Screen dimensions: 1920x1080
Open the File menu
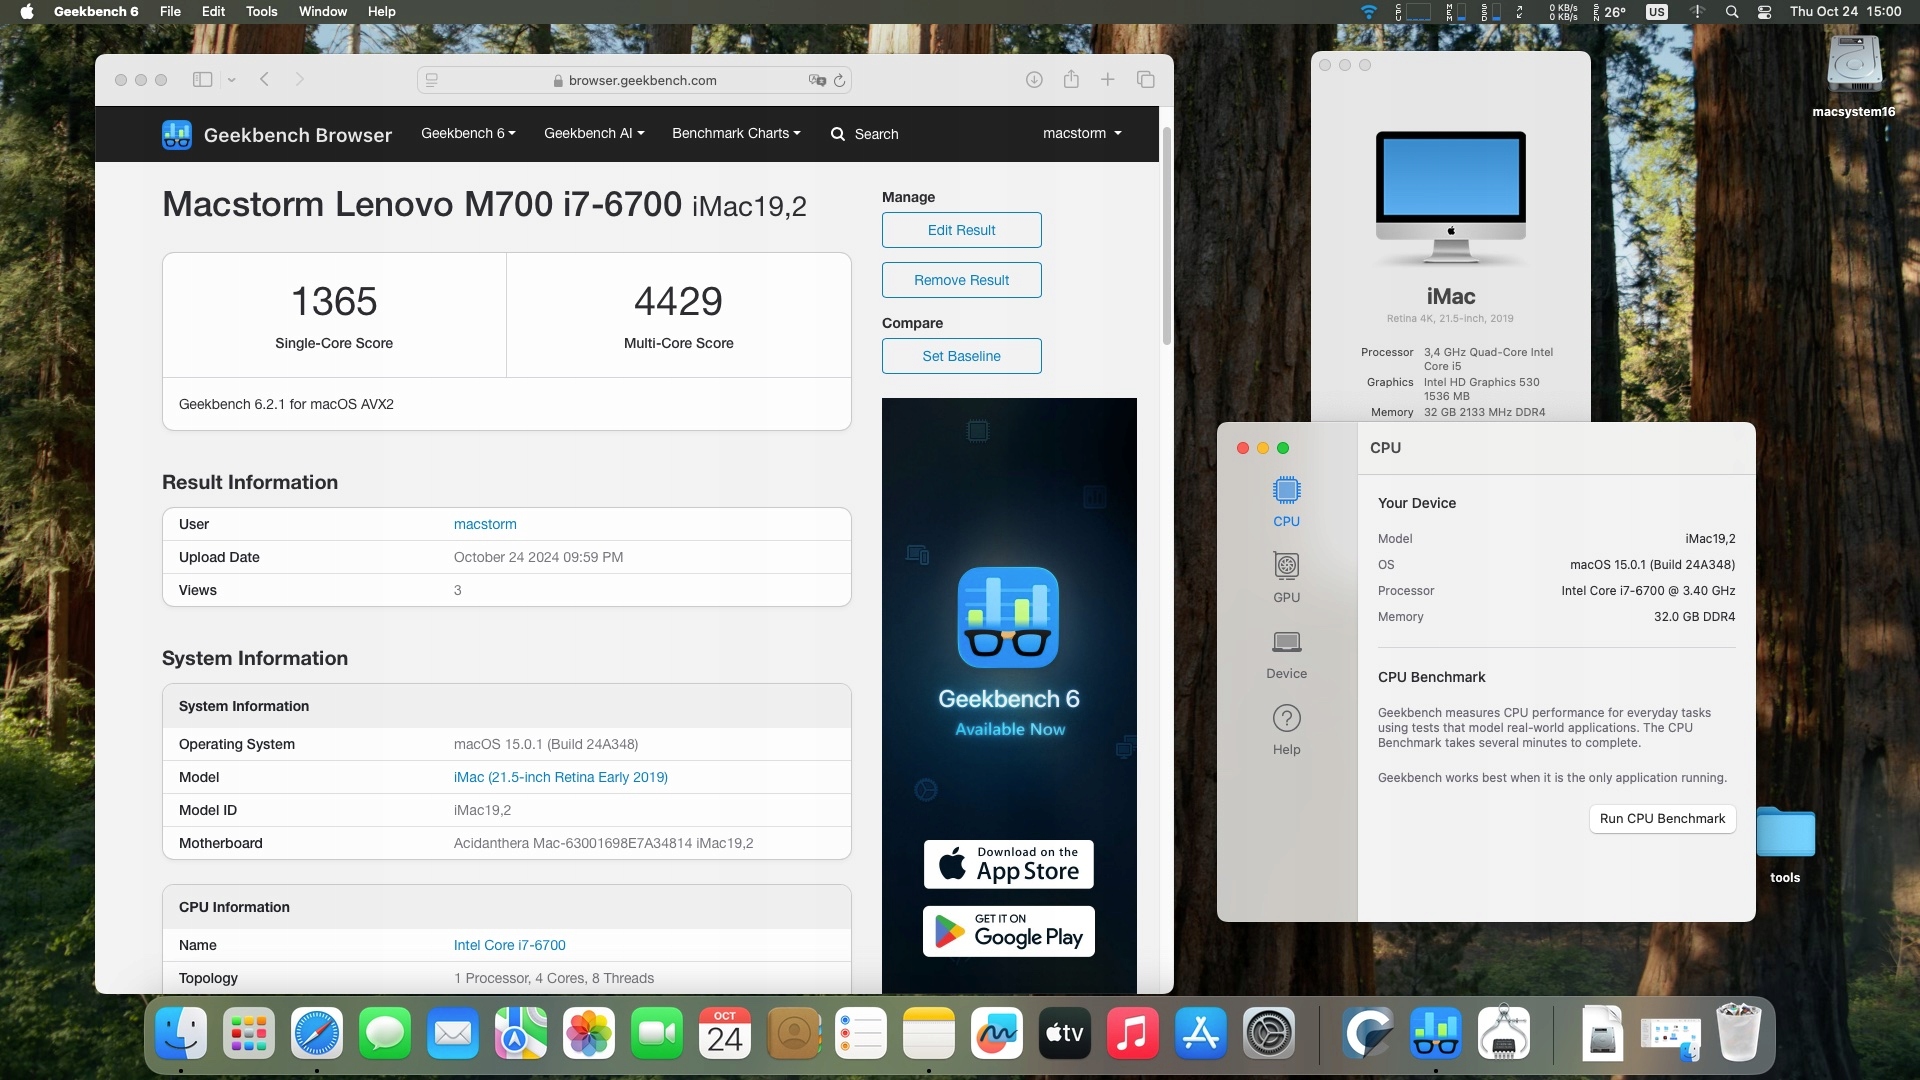point(170,12)
